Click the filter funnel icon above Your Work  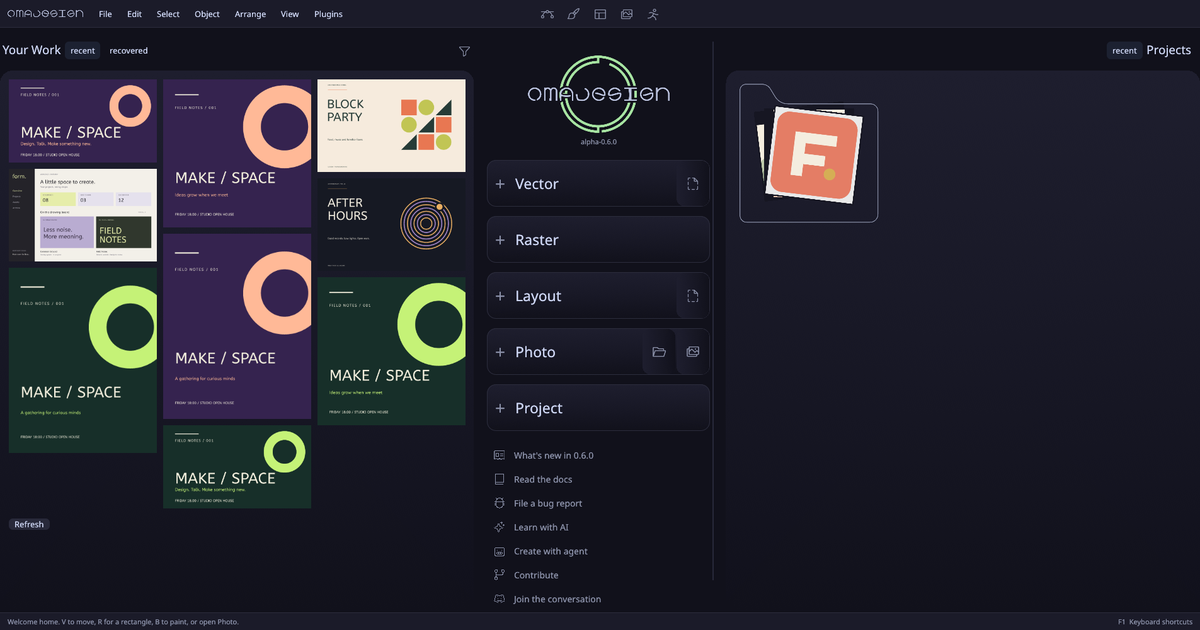pos(464,51)
